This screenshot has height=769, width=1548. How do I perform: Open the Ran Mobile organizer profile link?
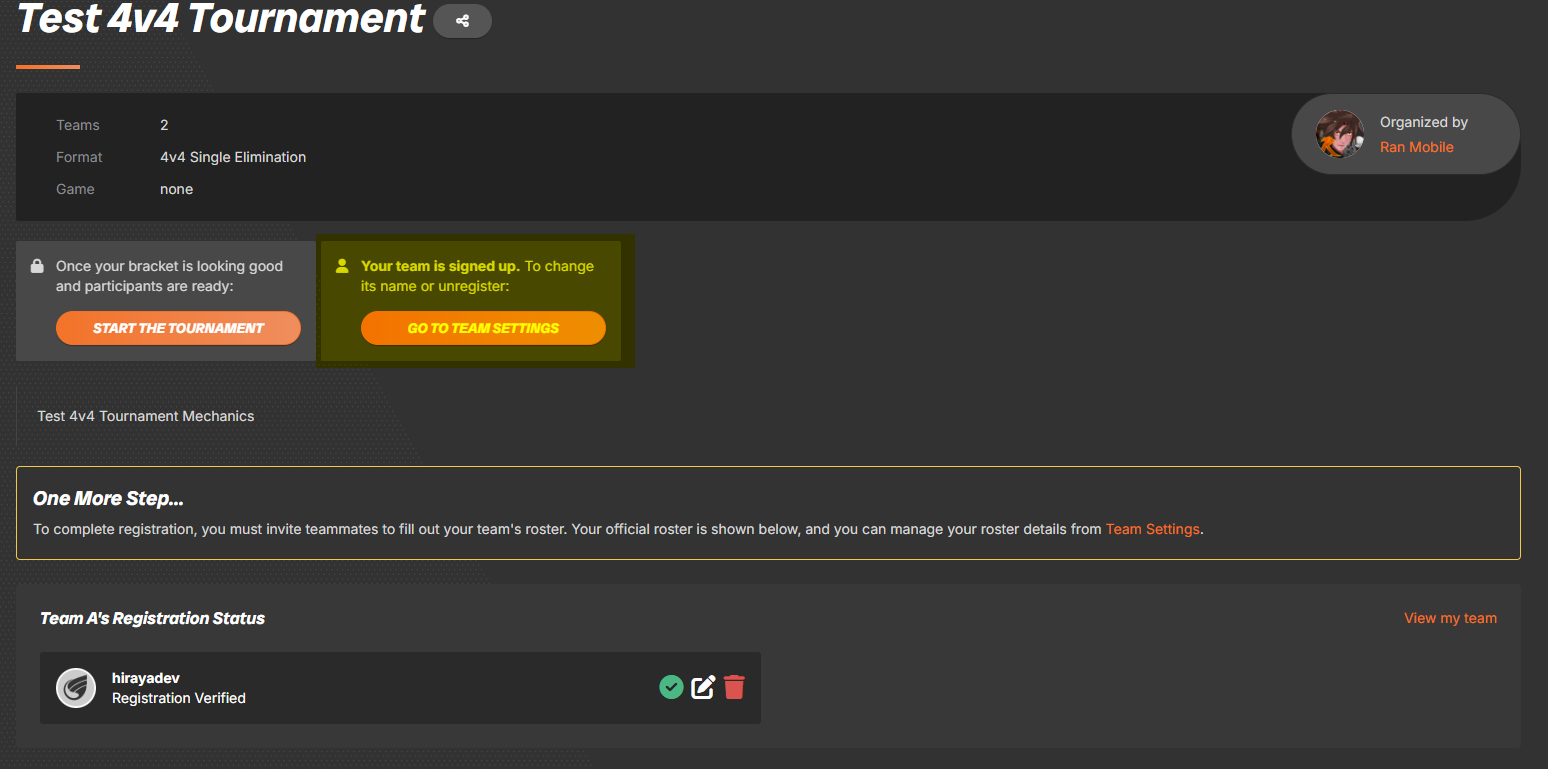coord(1416,147)
